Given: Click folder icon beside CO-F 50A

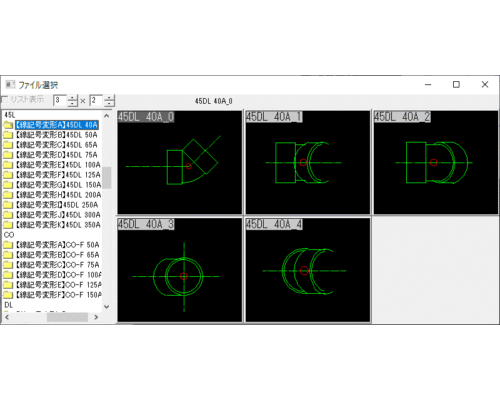Looking at the screenshot, I should pos(8,245).
